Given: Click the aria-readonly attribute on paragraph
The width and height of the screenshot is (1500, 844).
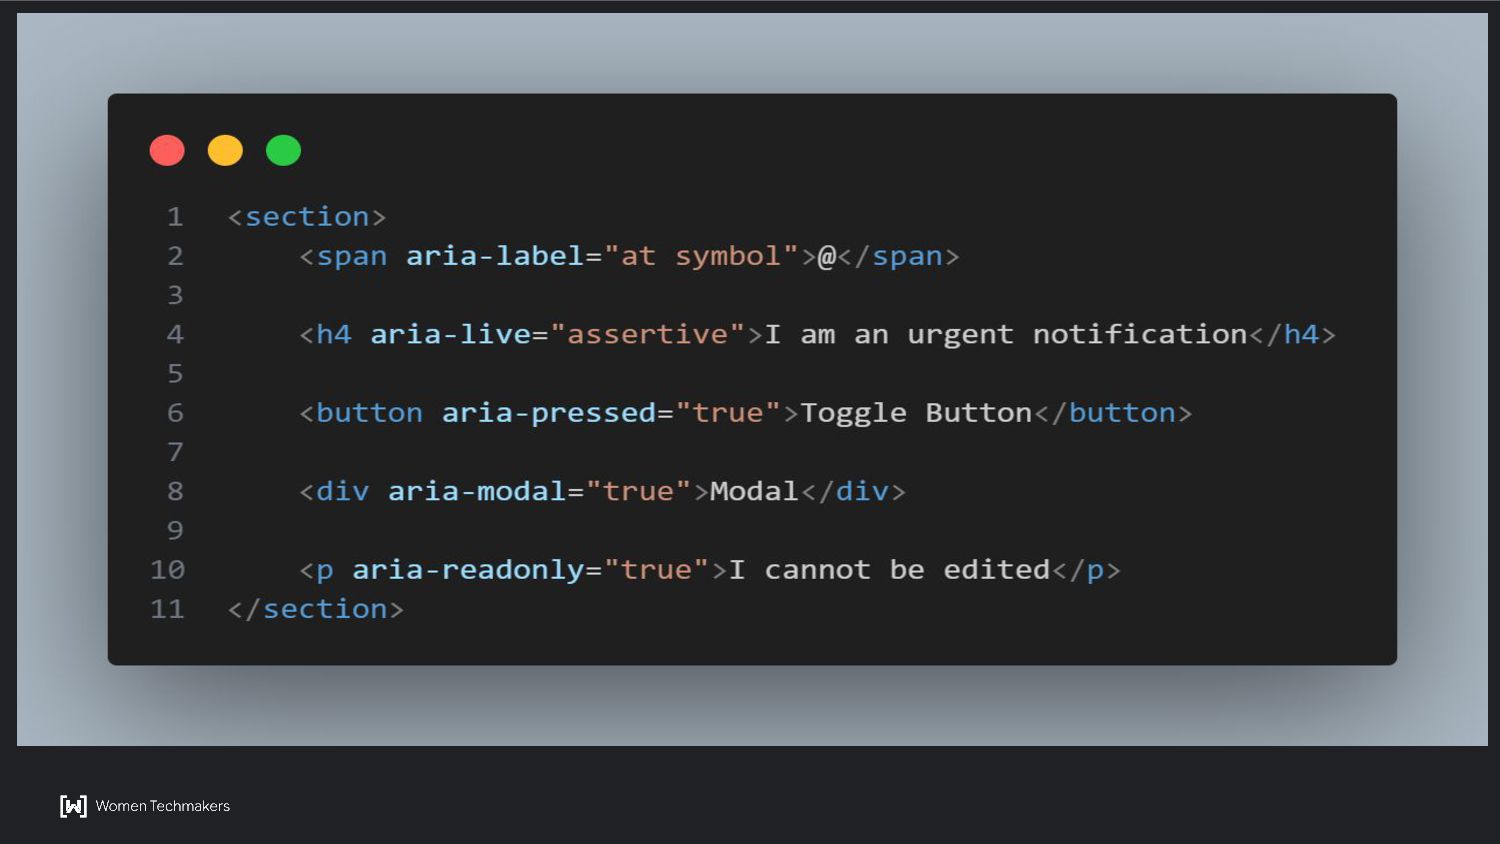Looking at the screenshot, I should click(x=468, y=570).
